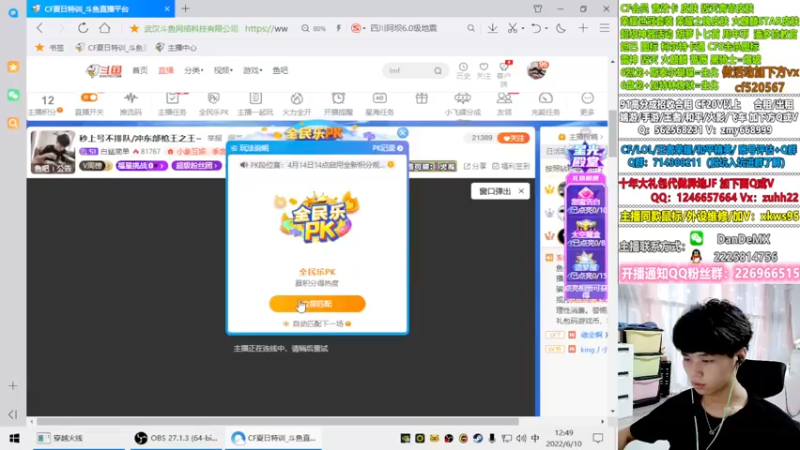Click the scissors screenshot tool icon

(512, 29)
